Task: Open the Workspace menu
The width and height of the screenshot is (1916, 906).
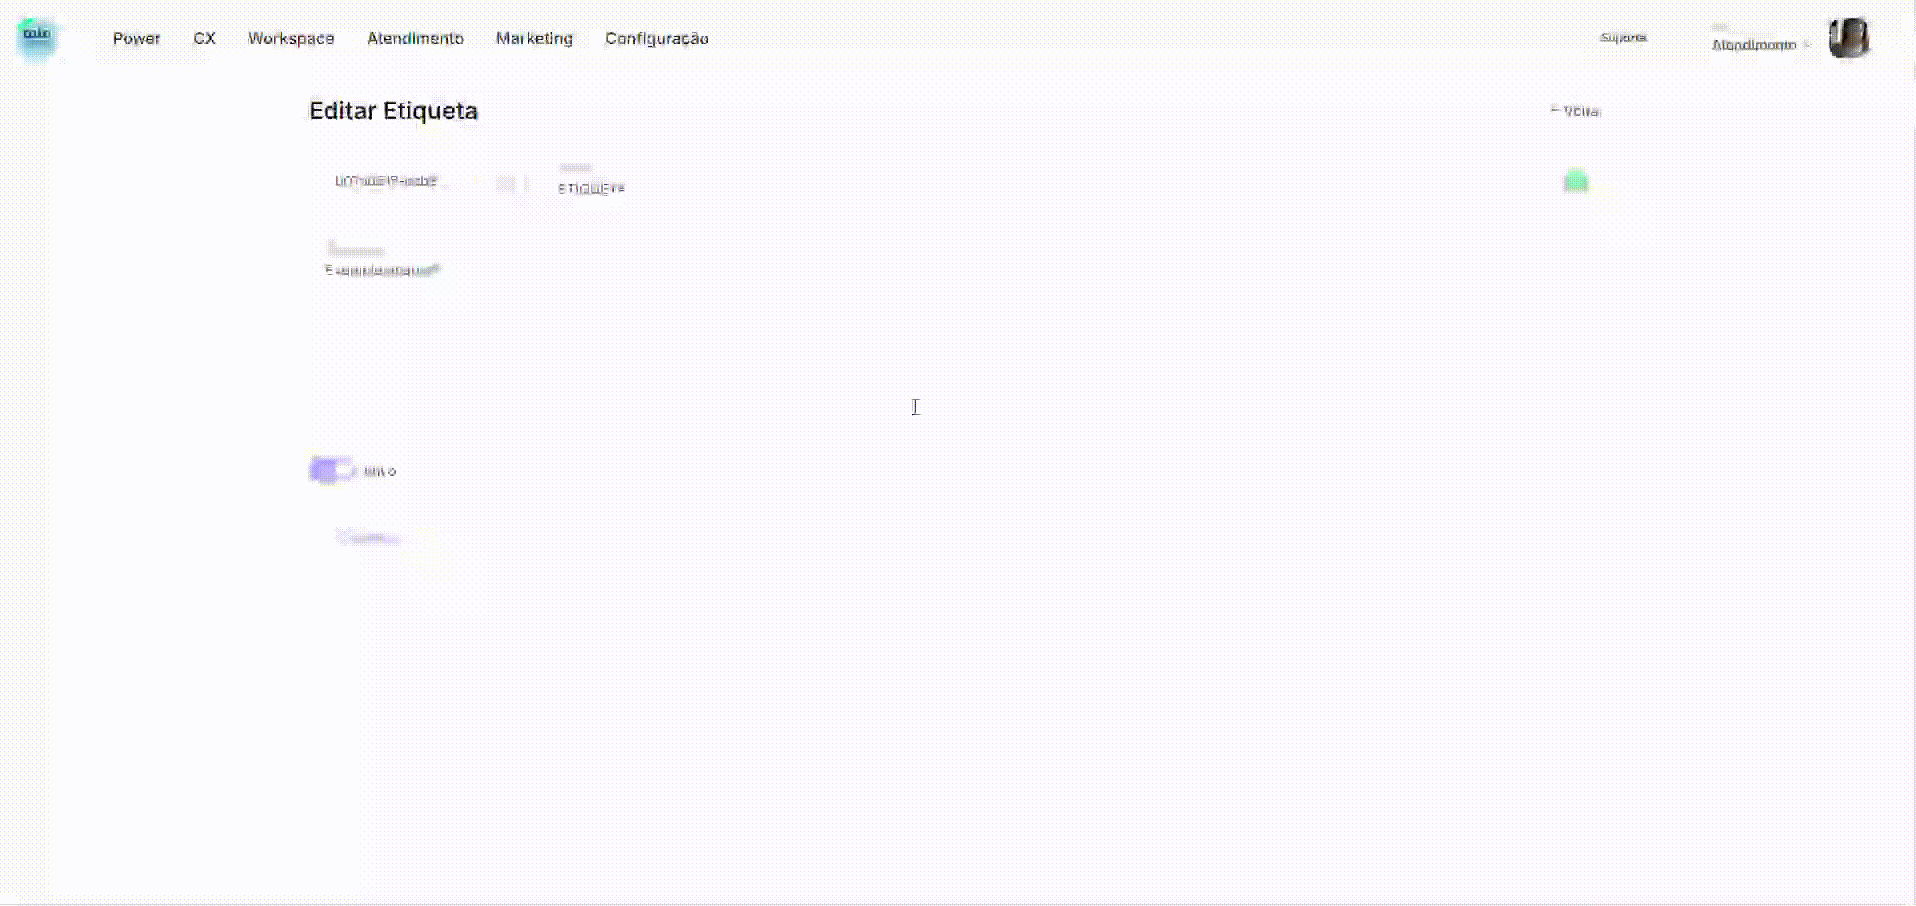Action: 291,39
